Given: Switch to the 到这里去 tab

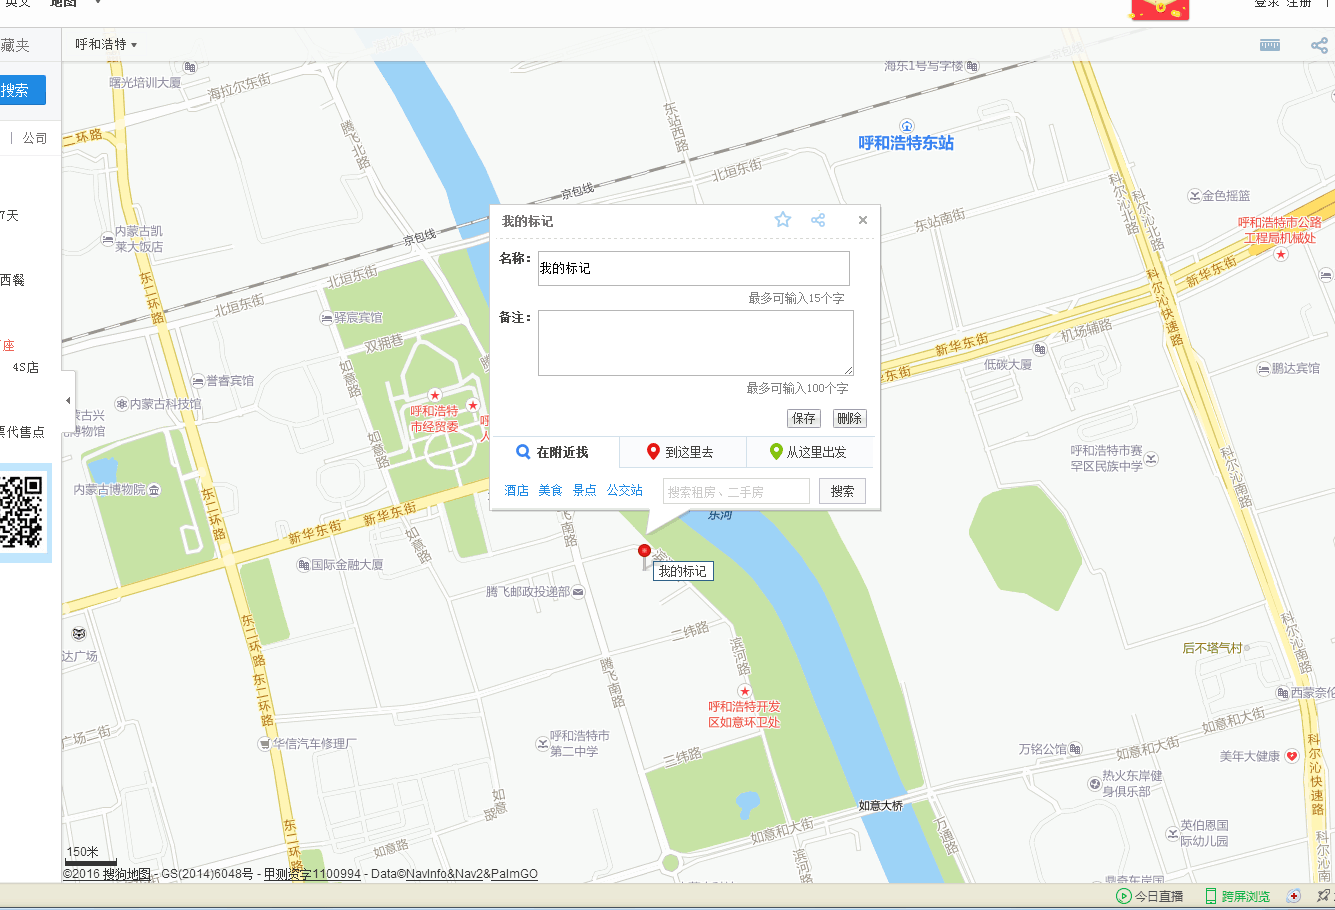Looking at the screenshot, I should click(x=682, y=452).
